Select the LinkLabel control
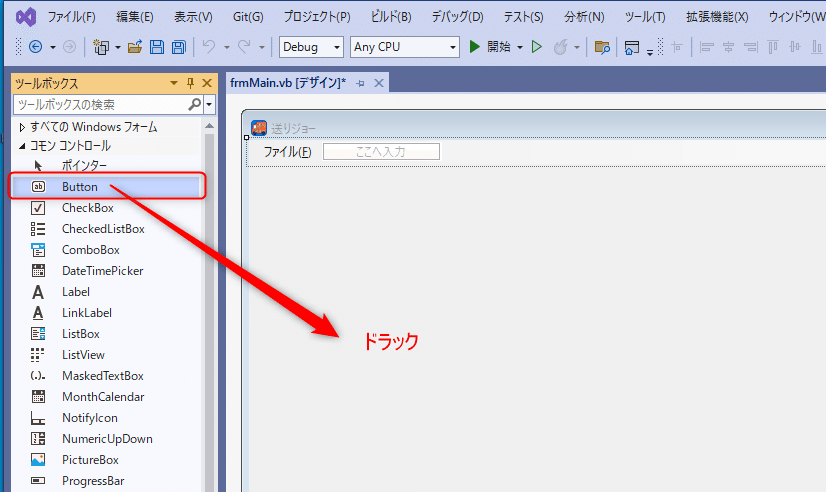The height and width of the screenshot is (492, 826). click(x=105, y=313)
